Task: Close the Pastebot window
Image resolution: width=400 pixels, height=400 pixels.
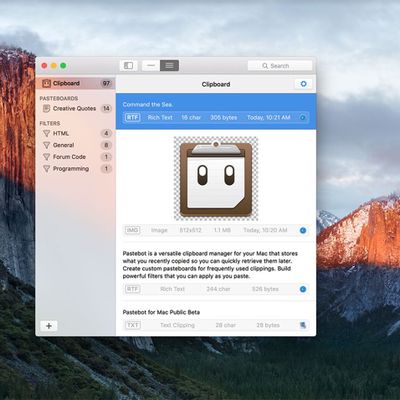Action: tap(44, 66)
